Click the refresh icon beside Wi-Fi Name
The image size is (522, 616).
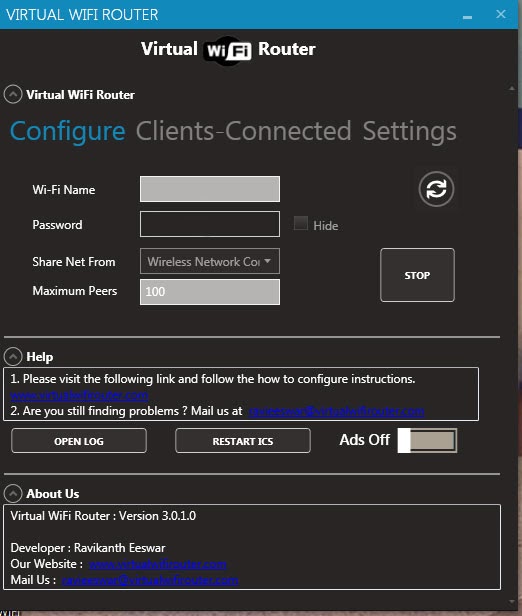(x=436, y=189)
